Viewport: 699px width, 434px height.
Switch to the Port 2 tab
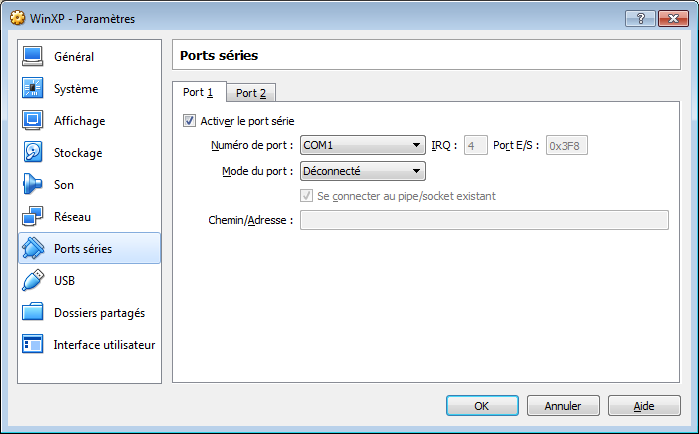pos(251,93)
